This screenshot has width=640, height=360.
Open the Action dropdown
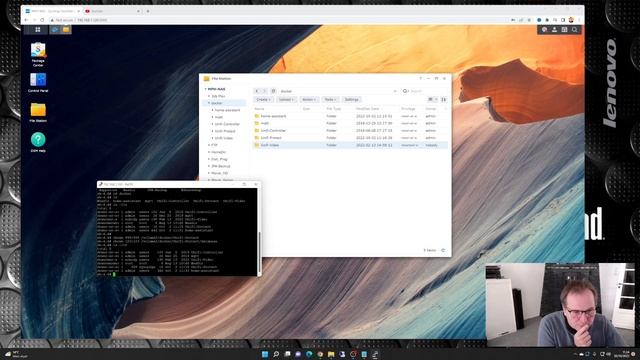point(309,100)
